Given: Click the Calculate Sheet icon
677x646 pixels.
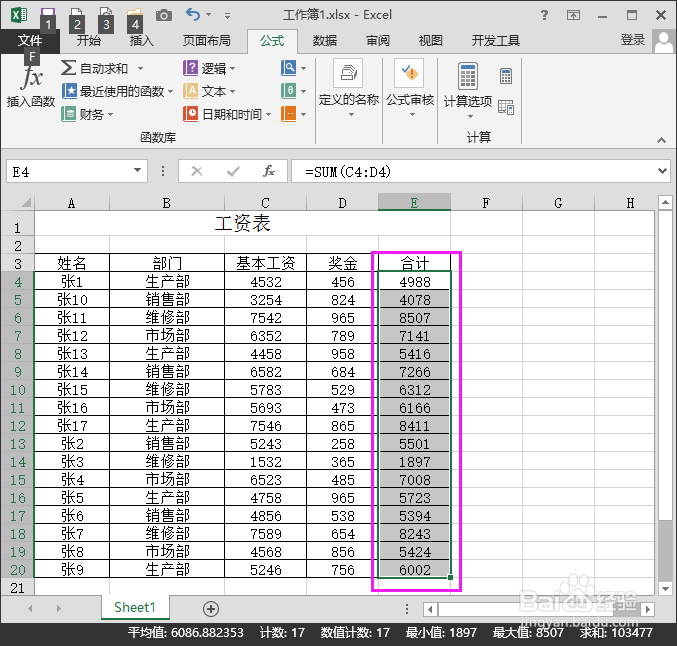Looking at the screenshot, I should point(506,107).
